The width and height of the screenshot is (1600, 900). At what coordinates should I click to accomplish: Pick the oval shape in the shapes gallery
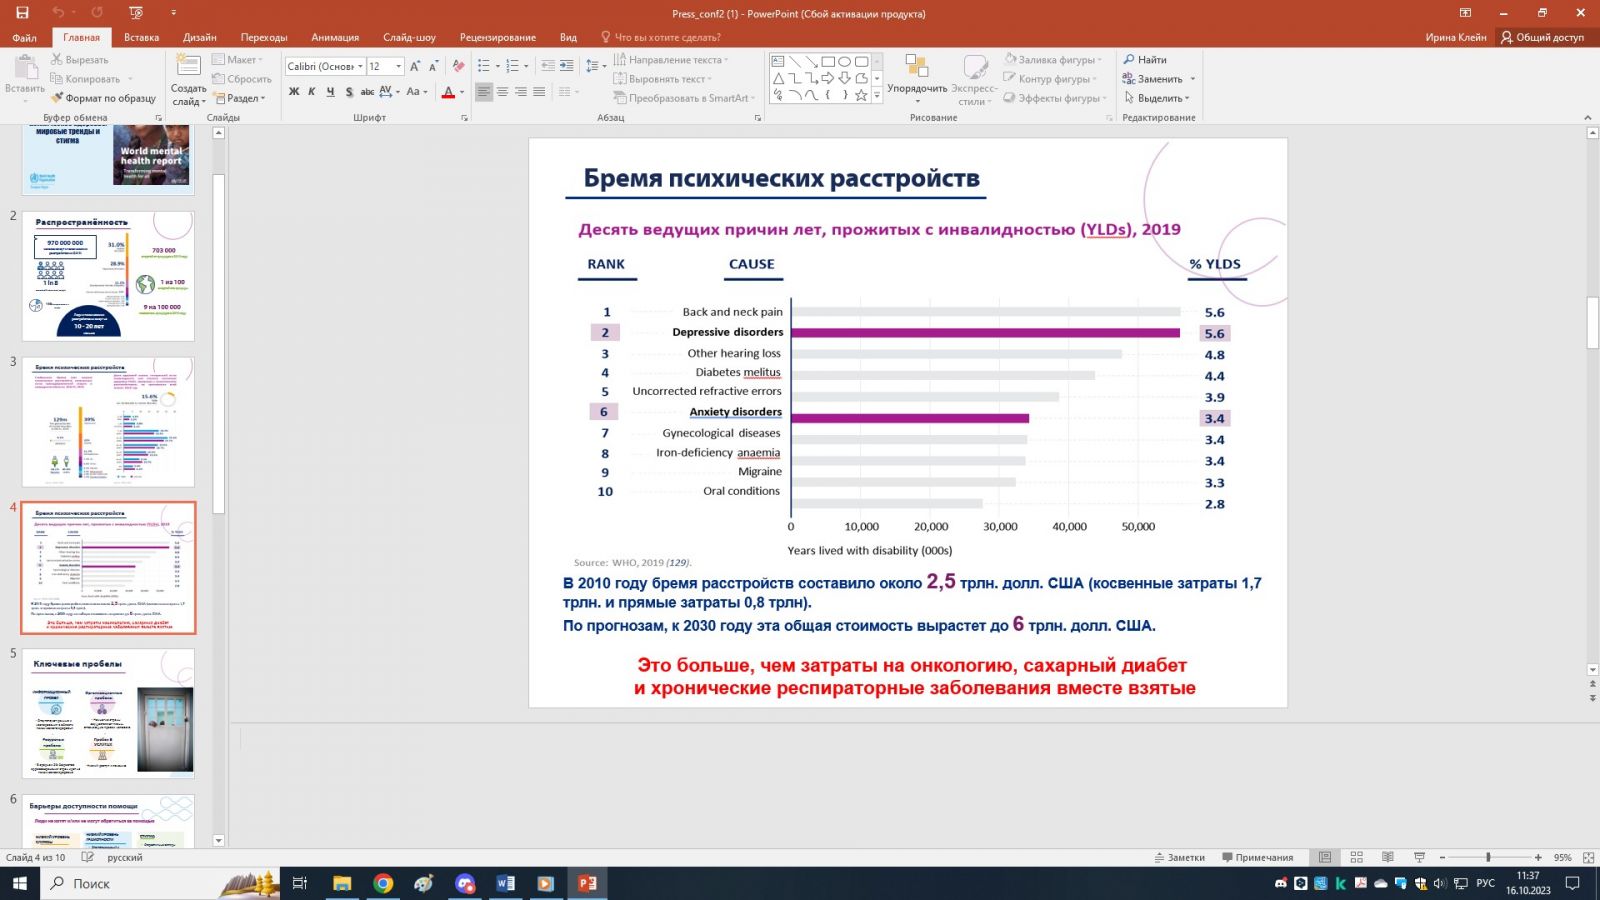tap(845, 62)
